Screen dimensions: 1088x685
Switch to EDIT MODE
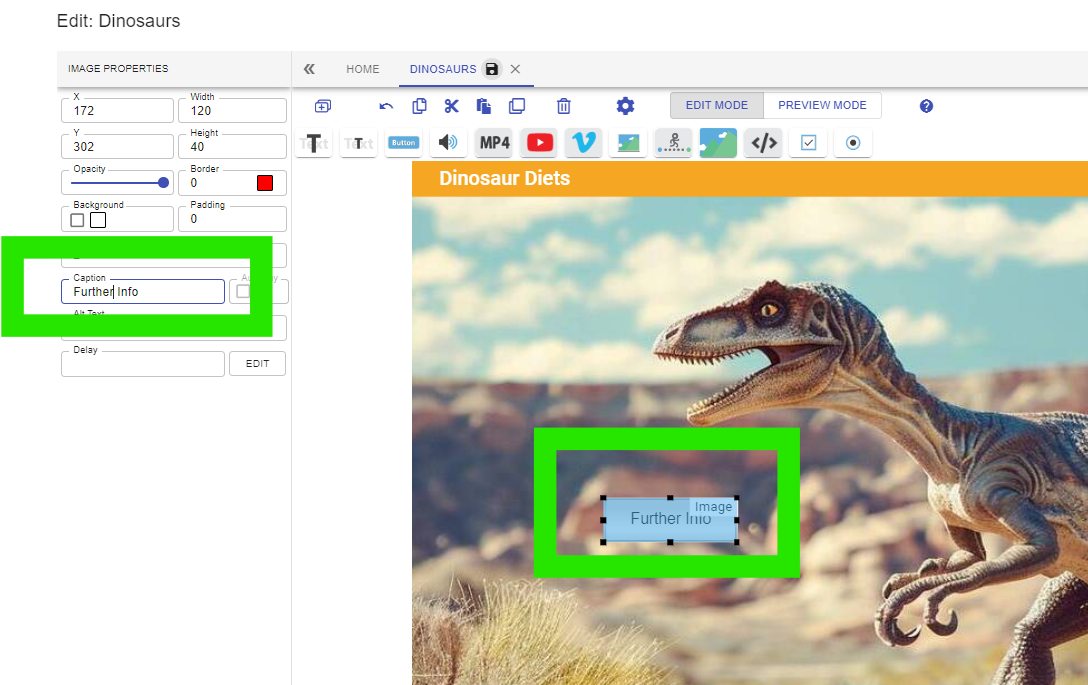click(717, 105)
